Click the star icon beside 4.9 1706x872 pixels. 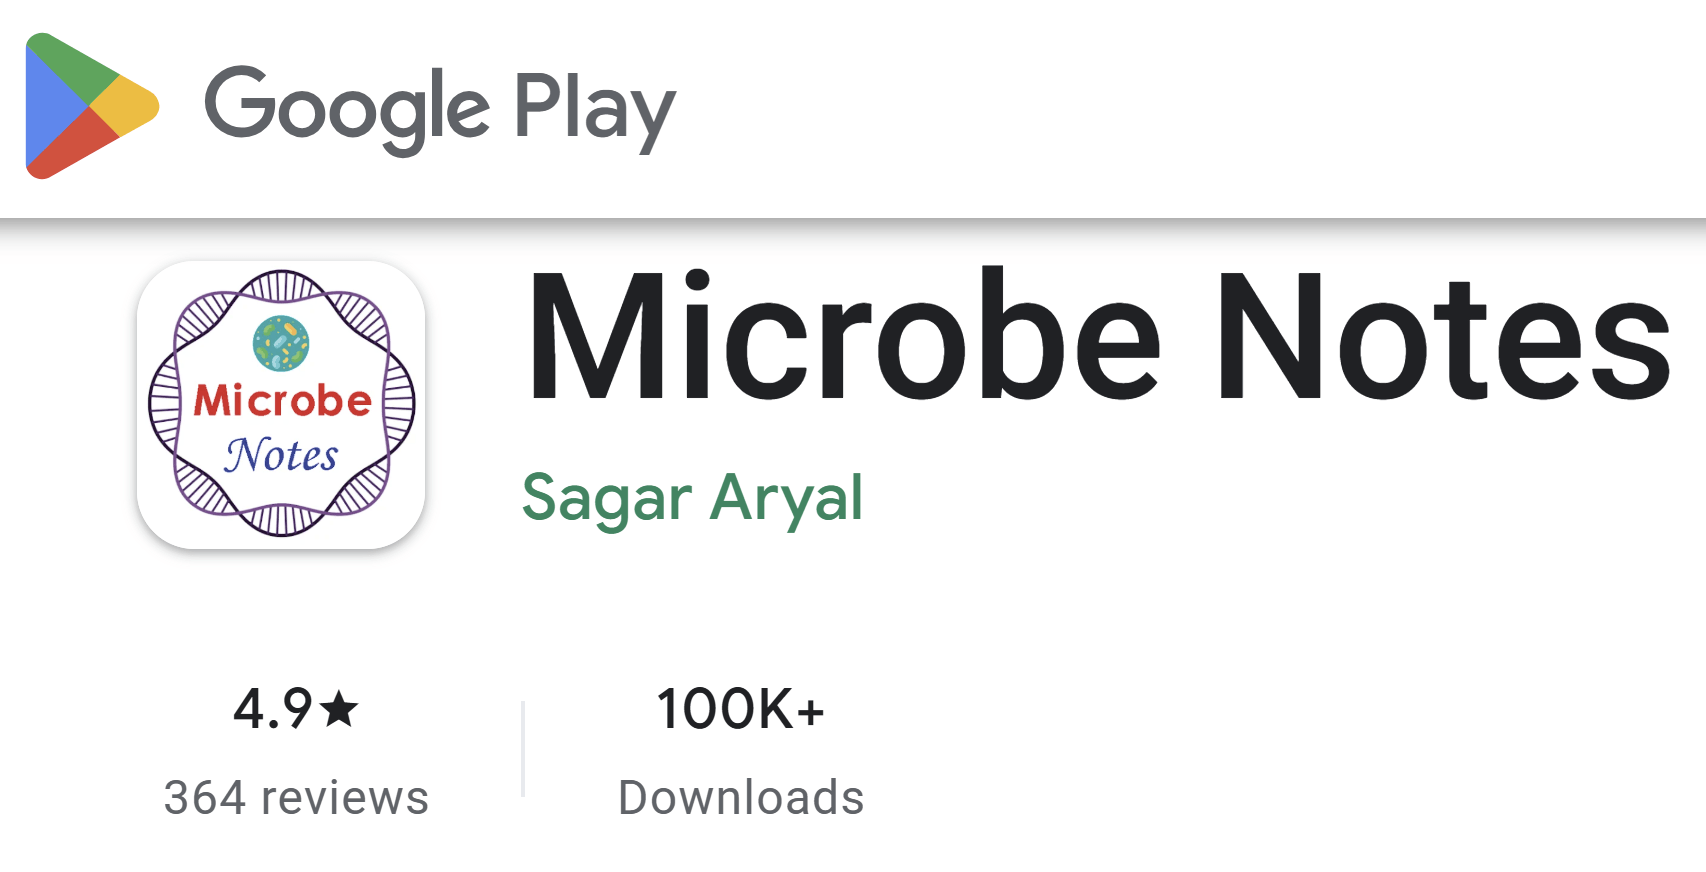[340, 709]
